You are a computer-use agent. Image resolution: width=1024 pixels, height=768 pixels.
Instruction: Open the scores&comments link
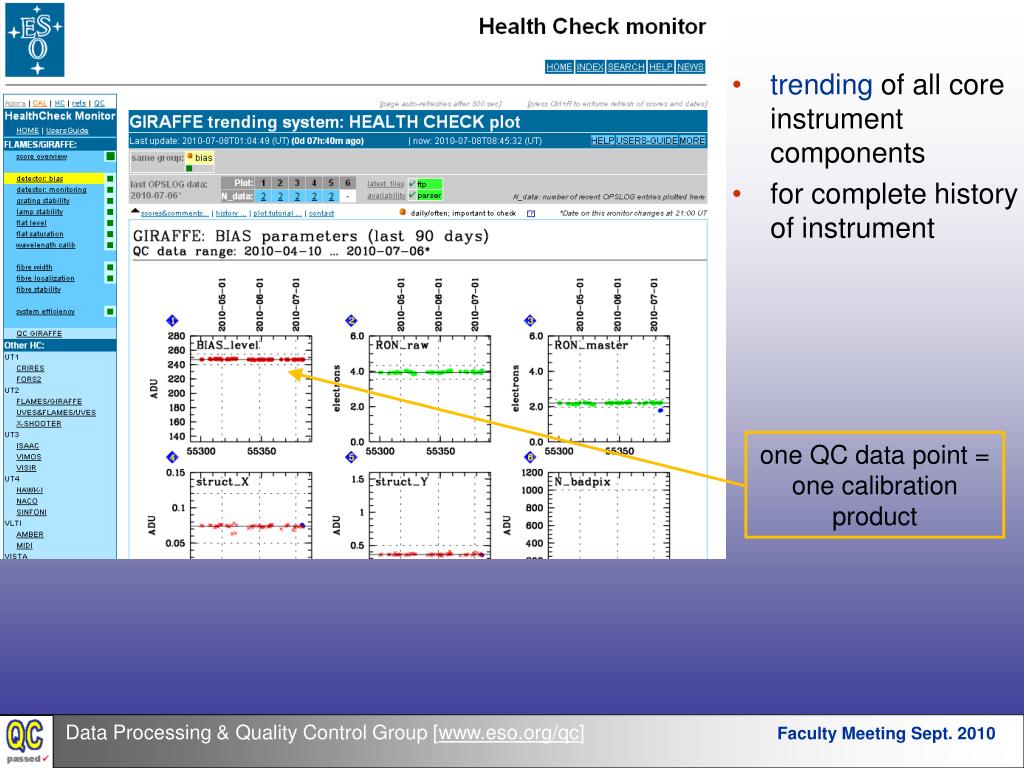click(175, 214)
